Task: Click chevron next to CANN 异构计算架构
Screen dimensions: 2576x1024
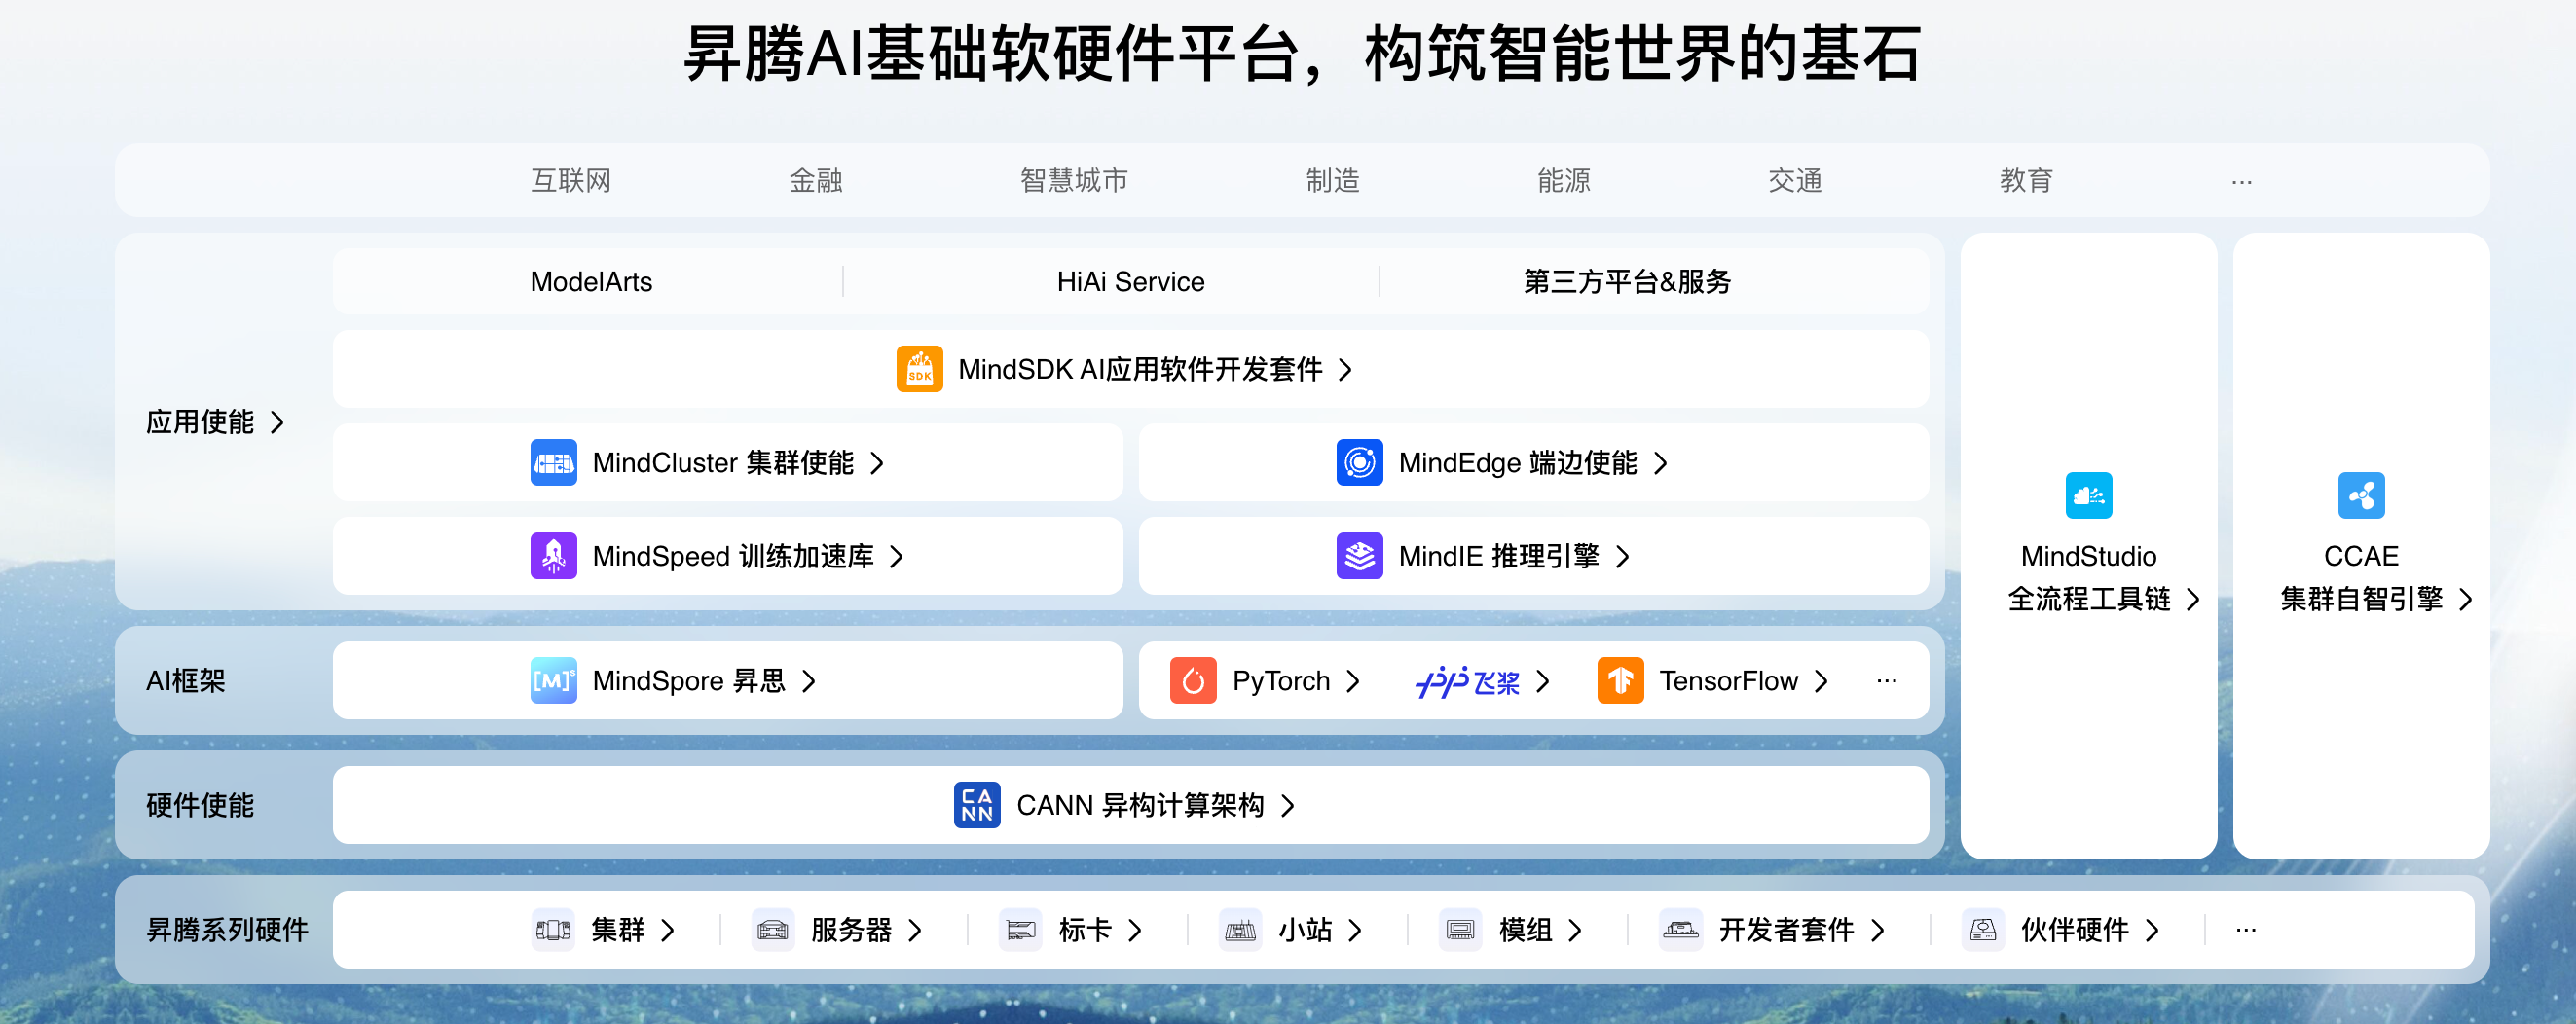Action: (x=1287, y=806)
